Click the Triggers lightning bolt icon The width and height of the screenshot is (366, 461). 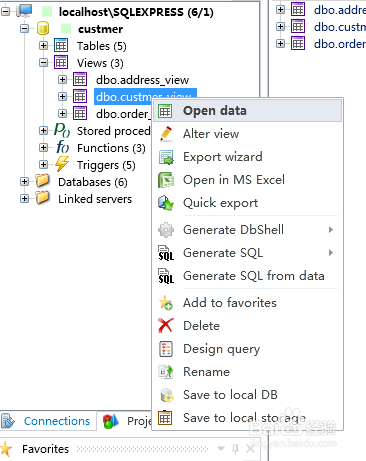pyautogui.click(x=62, y=164)
